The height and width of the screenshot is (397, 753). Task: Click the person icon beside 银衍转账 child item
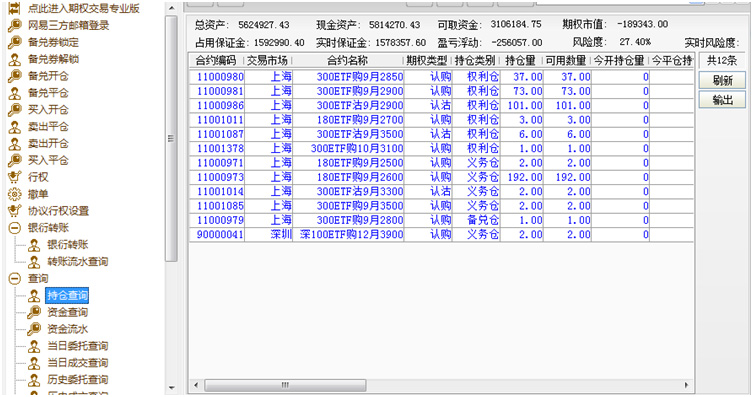point(34,245)
